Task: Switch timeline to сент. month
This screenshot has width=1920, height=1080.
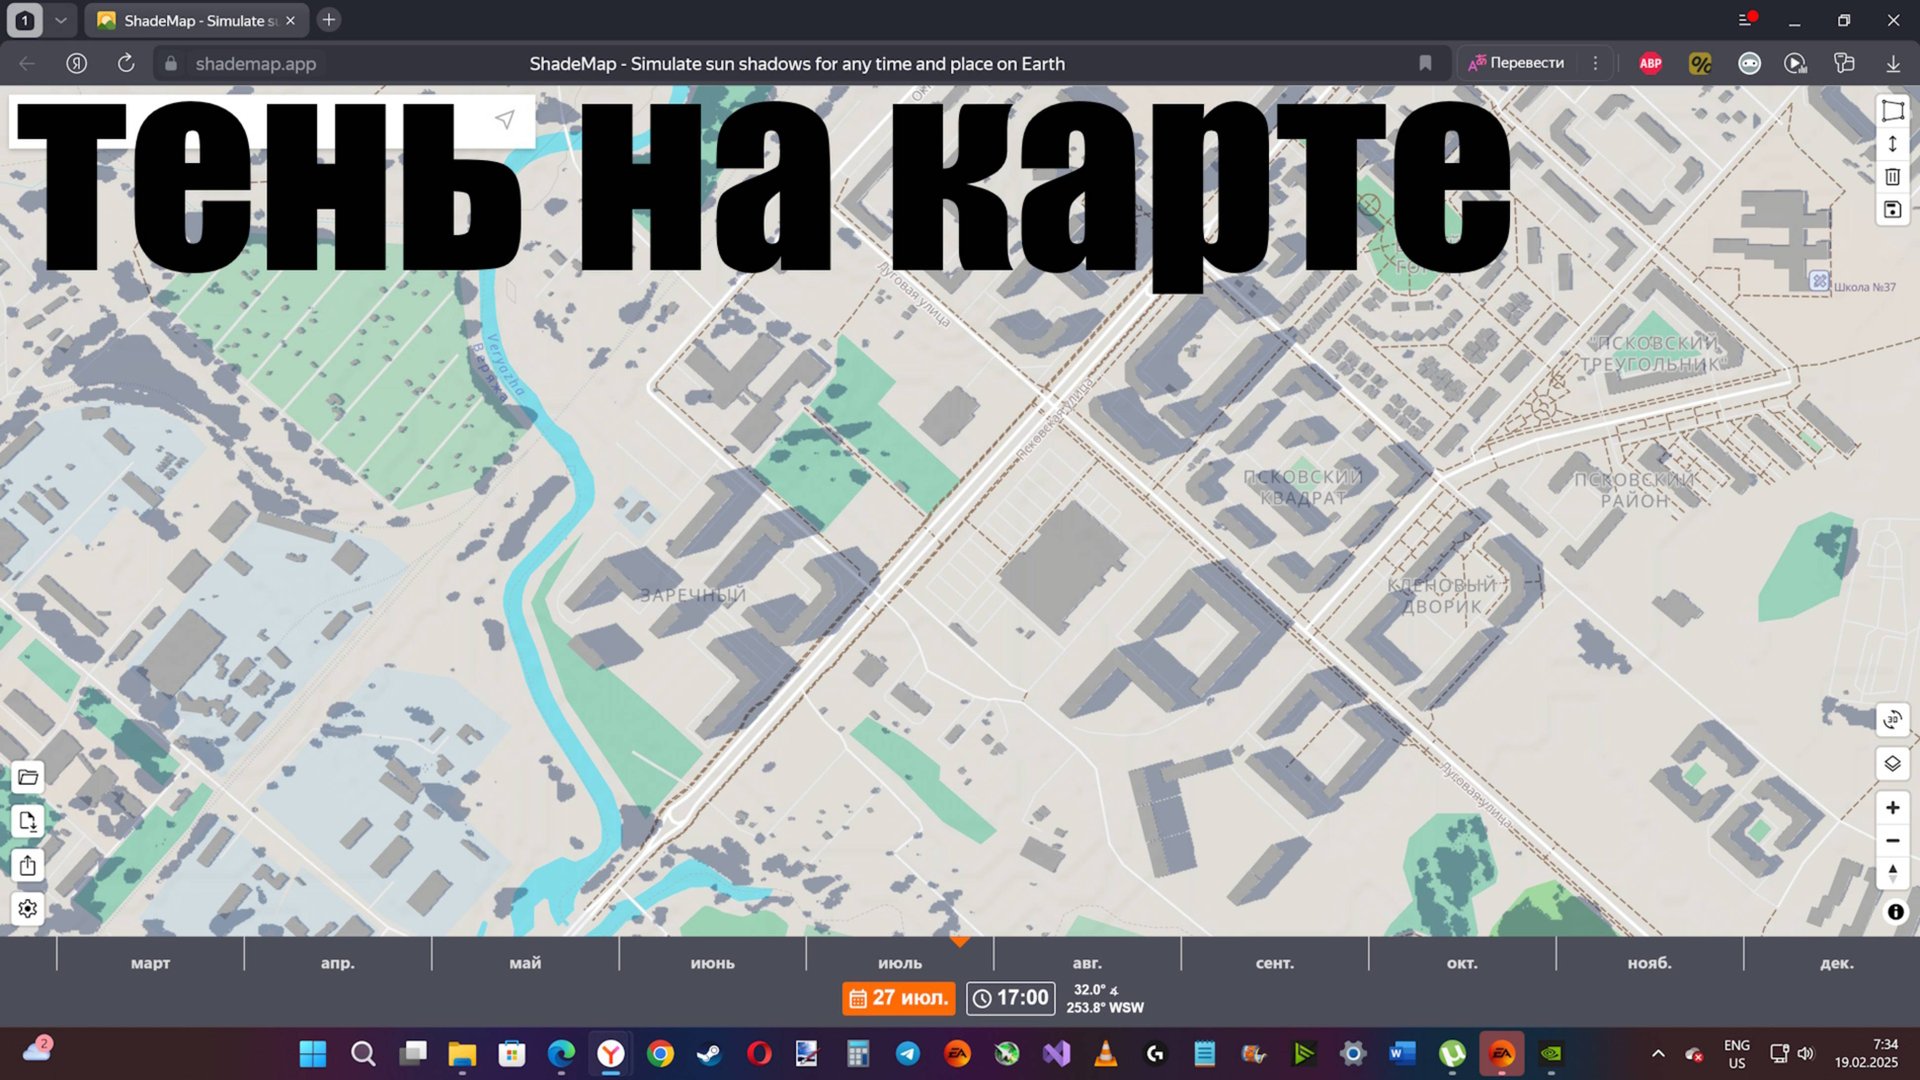Action: (1275, 962)
